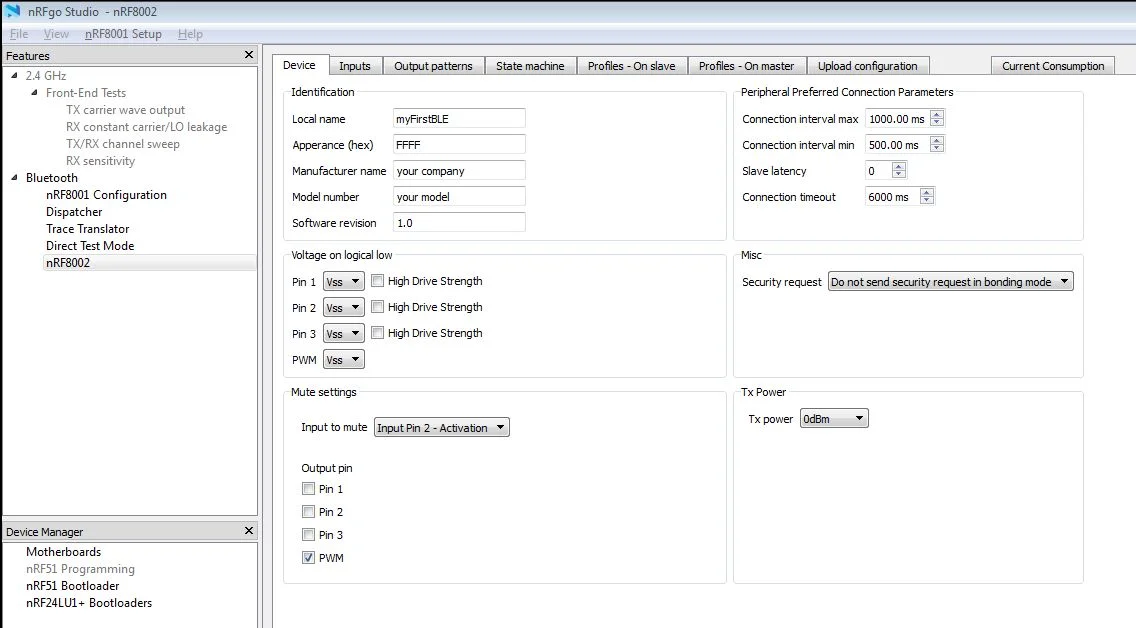1136x628 pixels.
Task: Select RX sensitivity in the tree
Action: (x=100, y=161)
